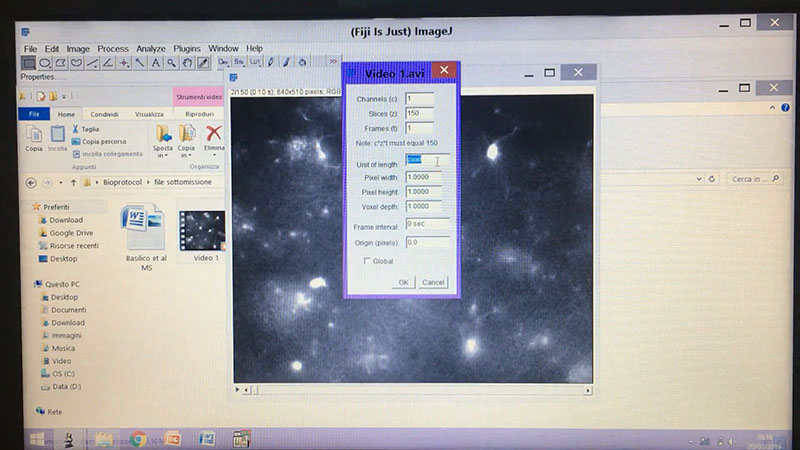Image resolution: width=800 pixels, height=450 pixels.
Task: Select the Oval selection tool
Action: [x=45, y=63]
